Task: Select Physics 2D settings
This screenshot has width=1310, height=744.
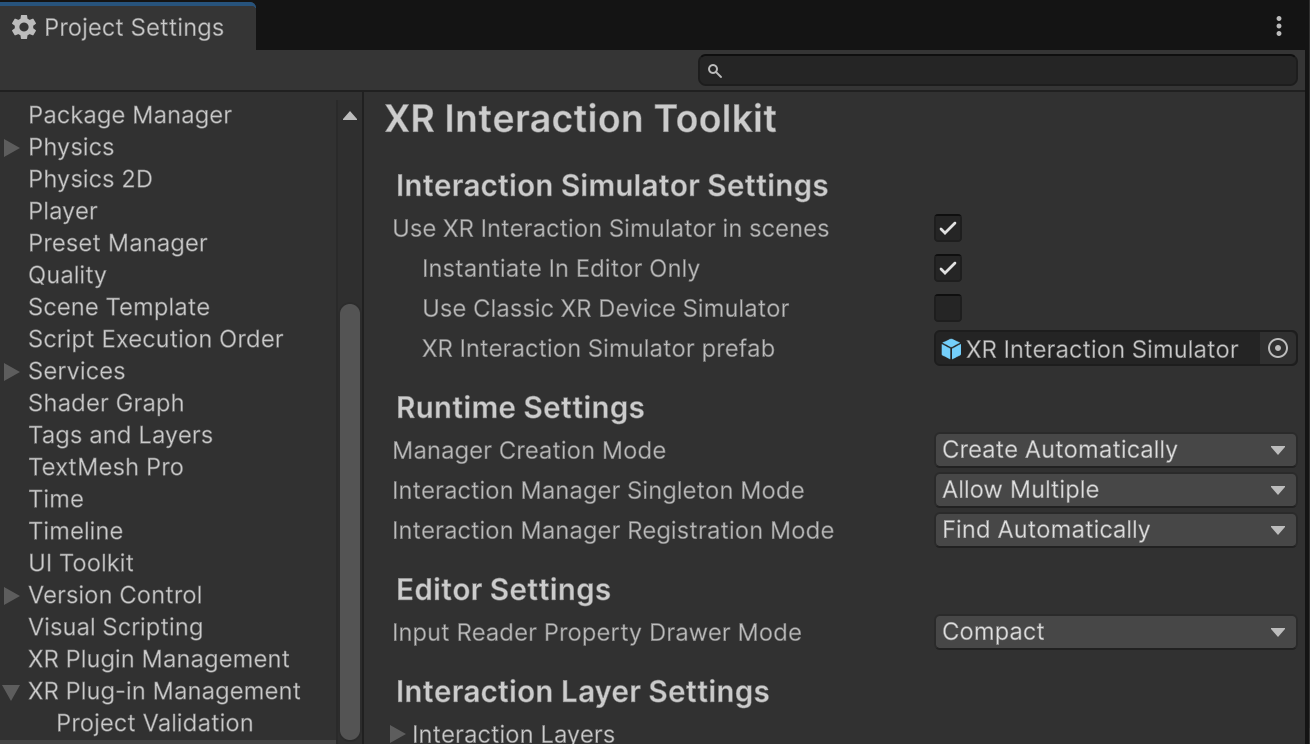Action: coord(90,179)
